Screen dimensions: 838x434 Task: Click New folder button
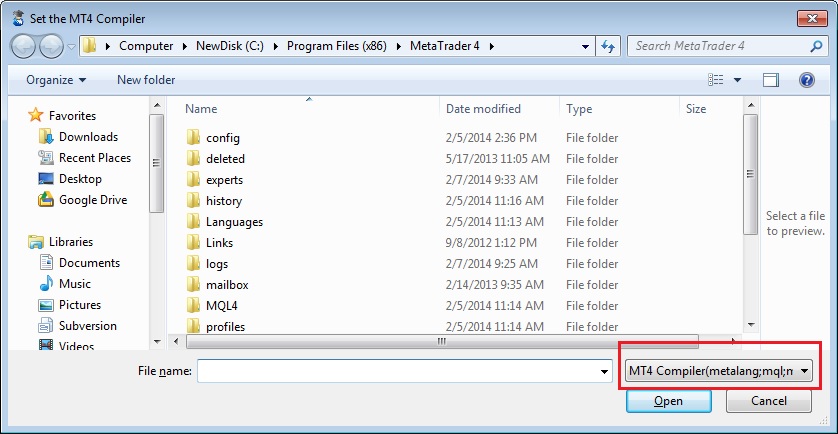[146, 80]
